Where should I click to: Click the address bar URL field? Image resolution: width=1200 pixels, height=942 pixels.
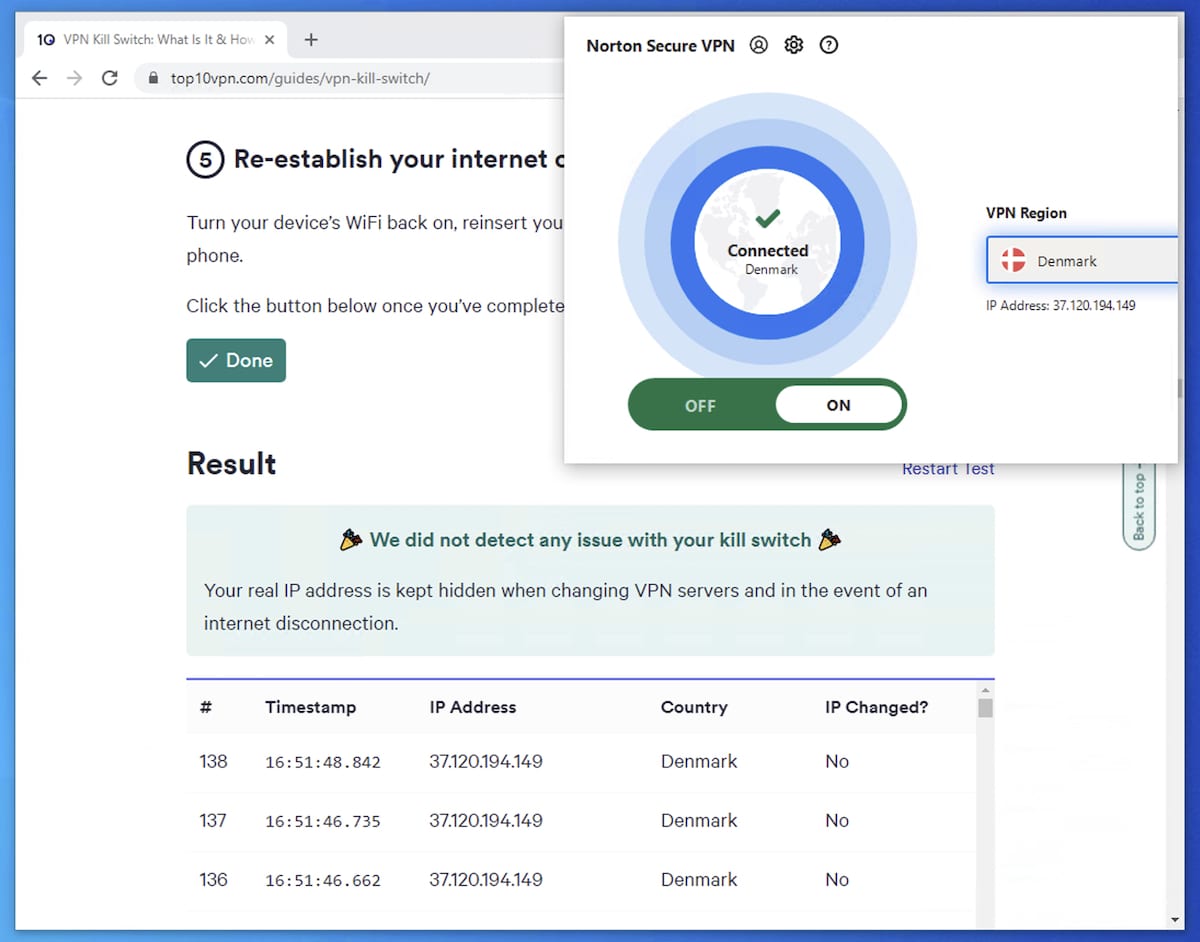(x=300, y=77)
